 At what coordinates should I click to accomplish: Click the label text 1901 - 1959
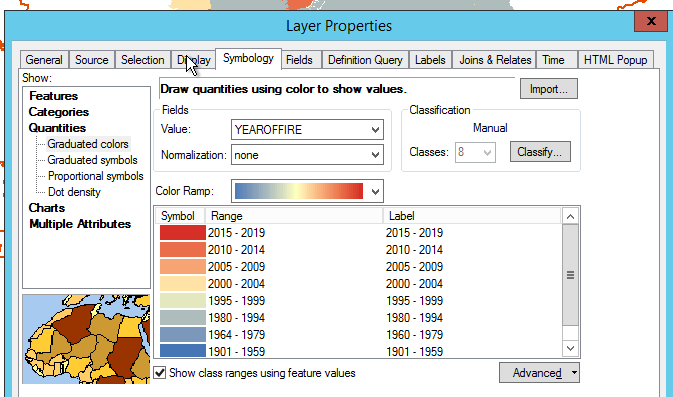414,352
